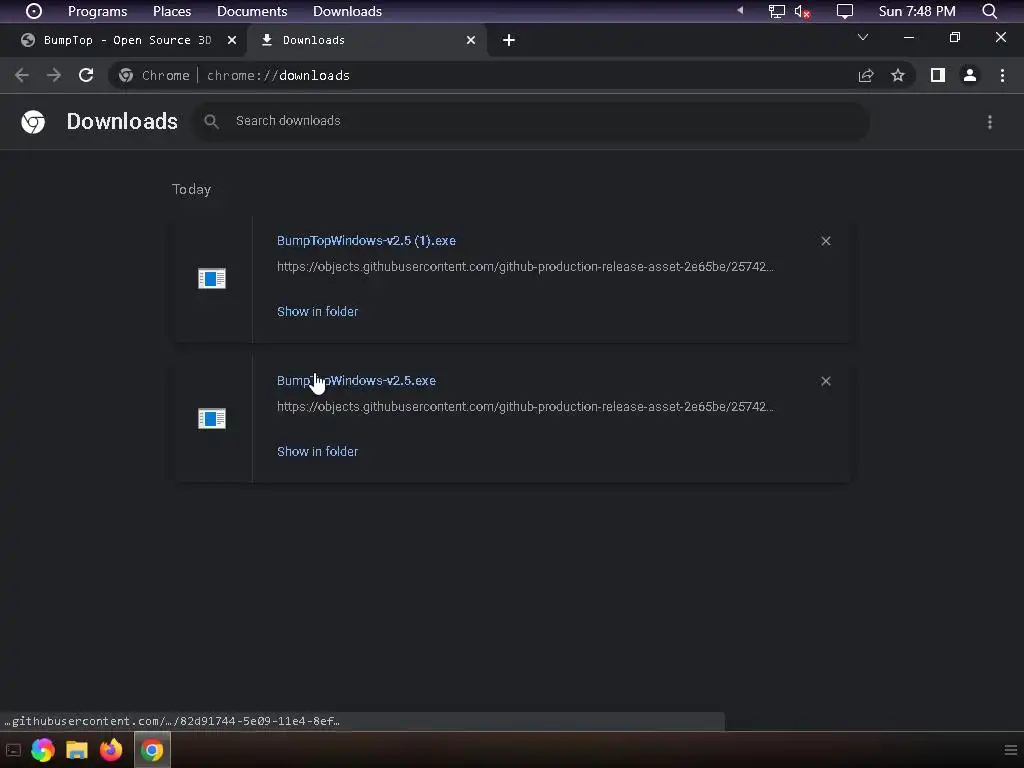Open a new browser tab
Screen dimensions: 1024x768
coord(509,40)
